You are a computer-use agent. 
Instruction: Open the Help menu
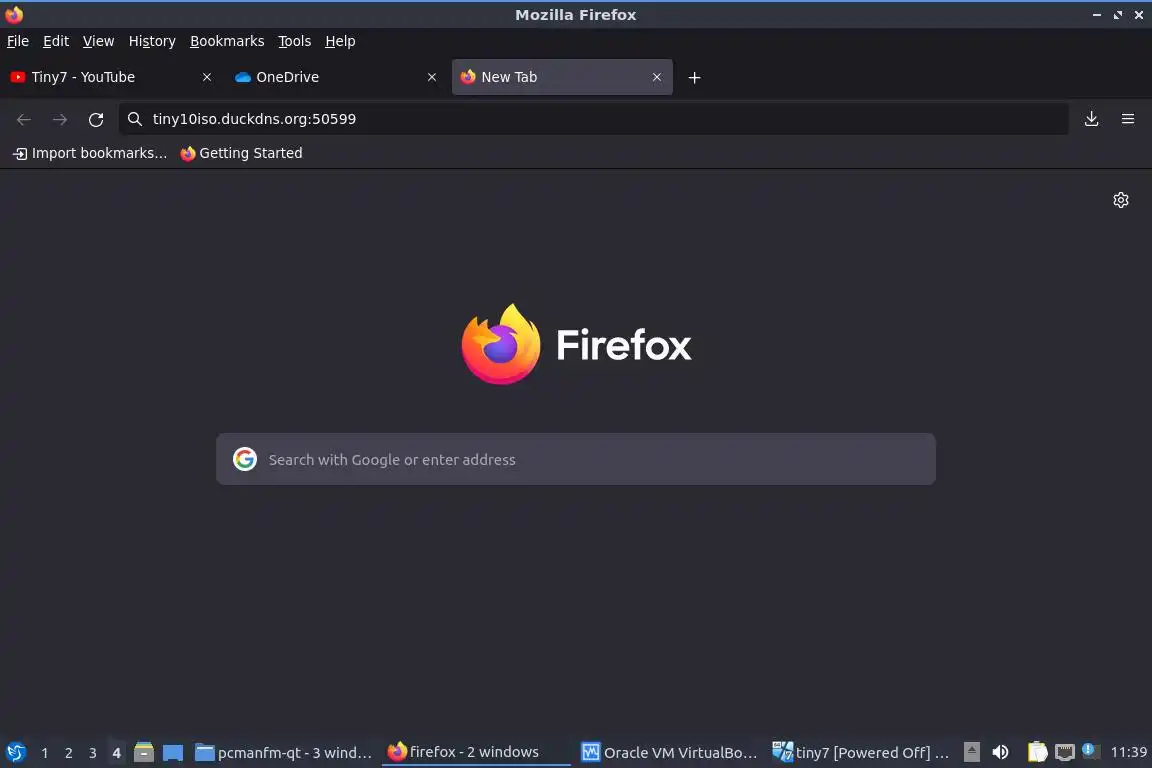coord(340,41)
